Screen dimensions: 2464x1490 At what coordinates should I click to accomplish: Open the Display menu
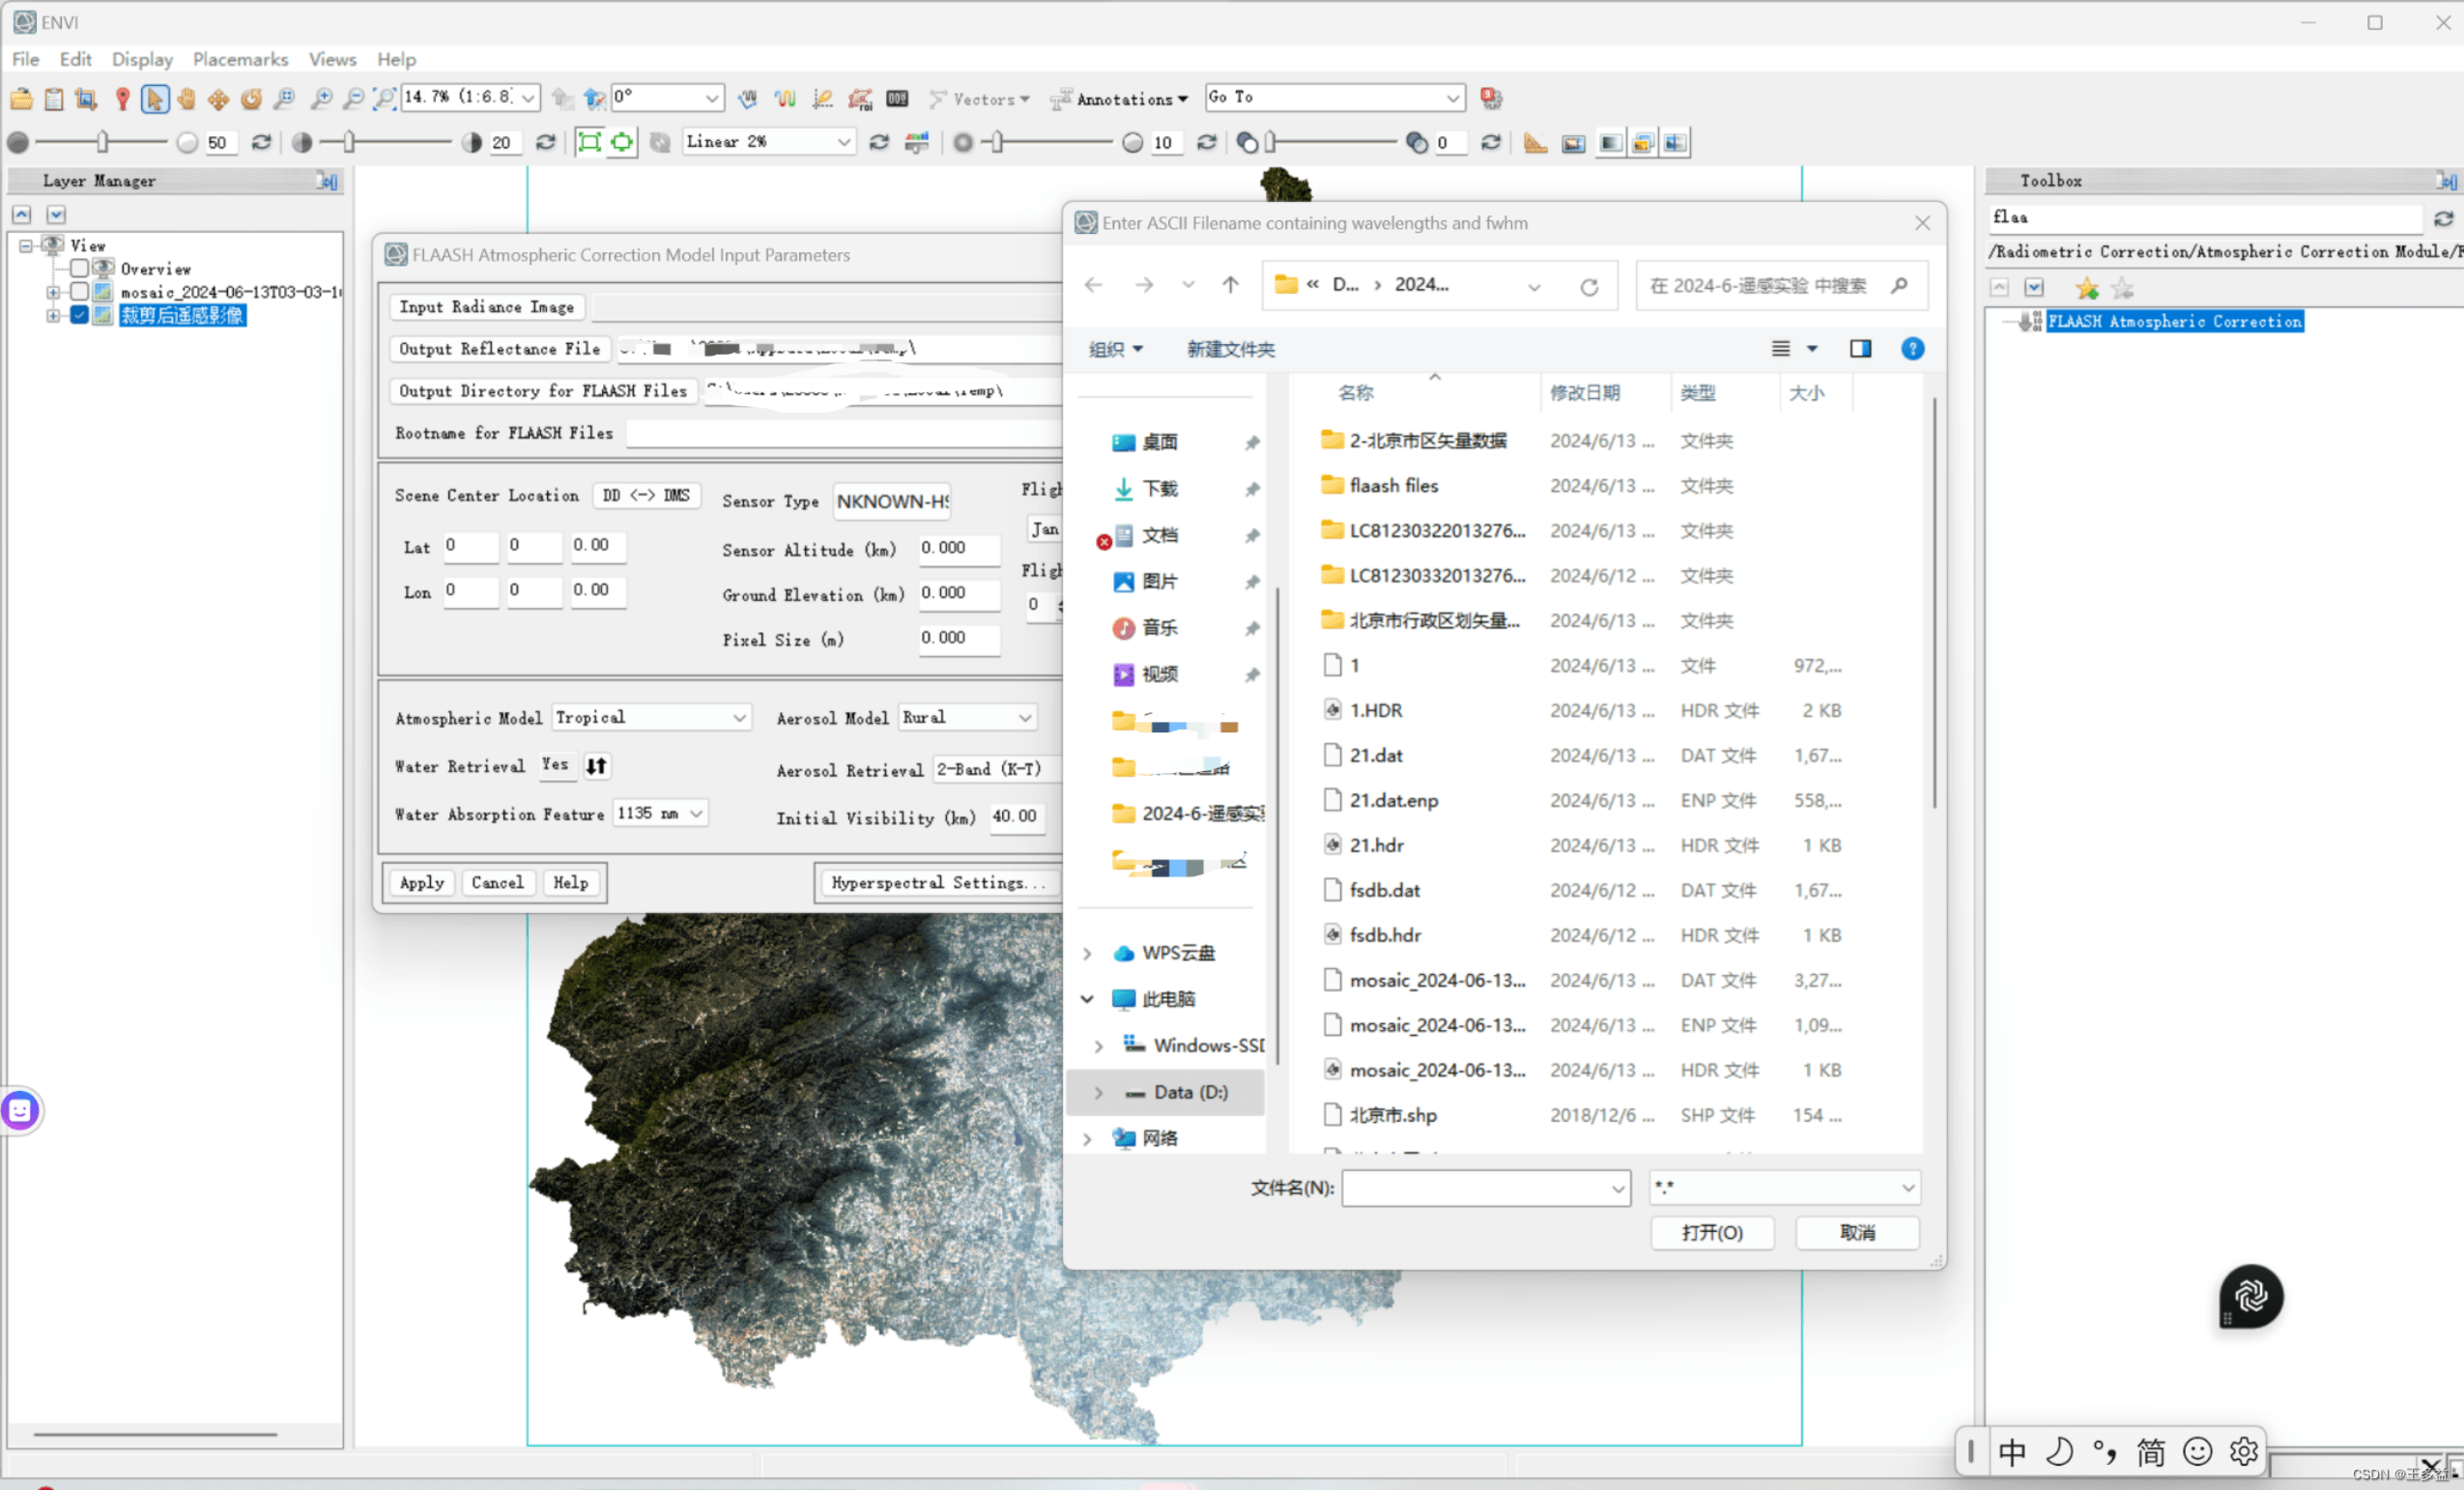(x=142, y=59)
